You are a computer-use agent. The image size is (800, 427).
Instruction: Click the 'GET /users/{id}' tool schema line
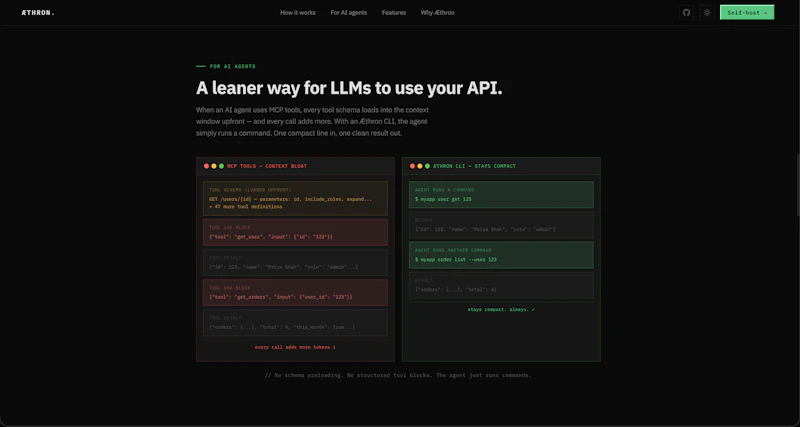pos(290,199)
